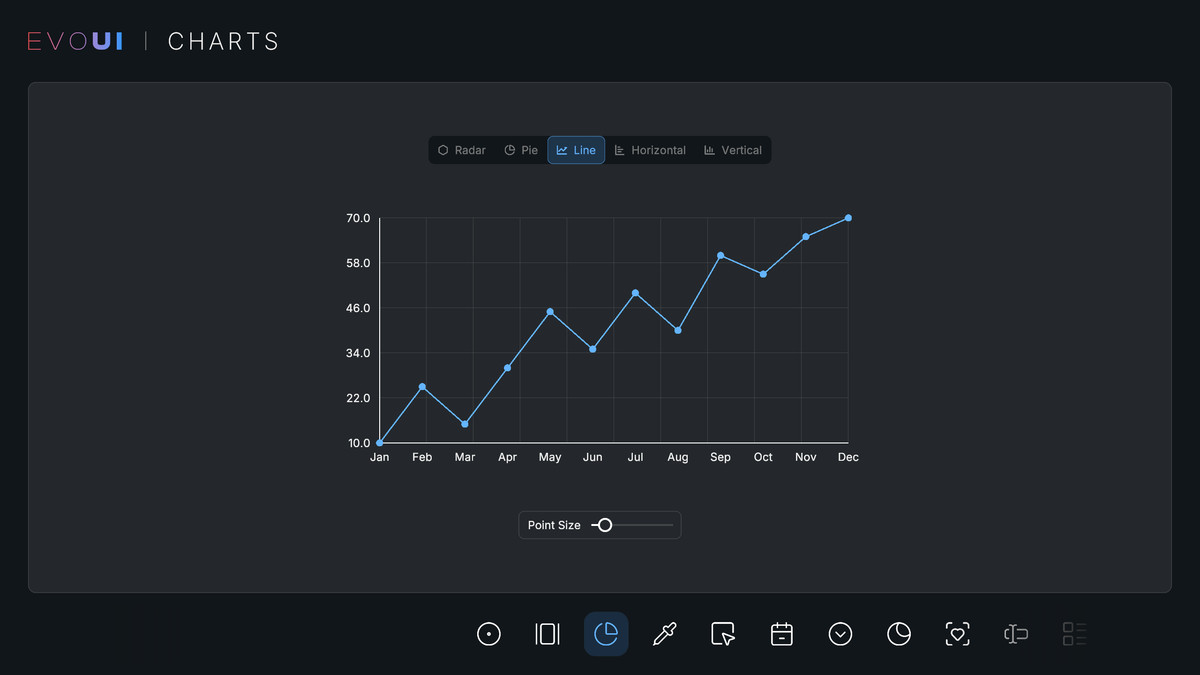The height and width of the screenshot is (675, 1200).
Task: Click the active Line chart tab
Action: click(576, 149)
